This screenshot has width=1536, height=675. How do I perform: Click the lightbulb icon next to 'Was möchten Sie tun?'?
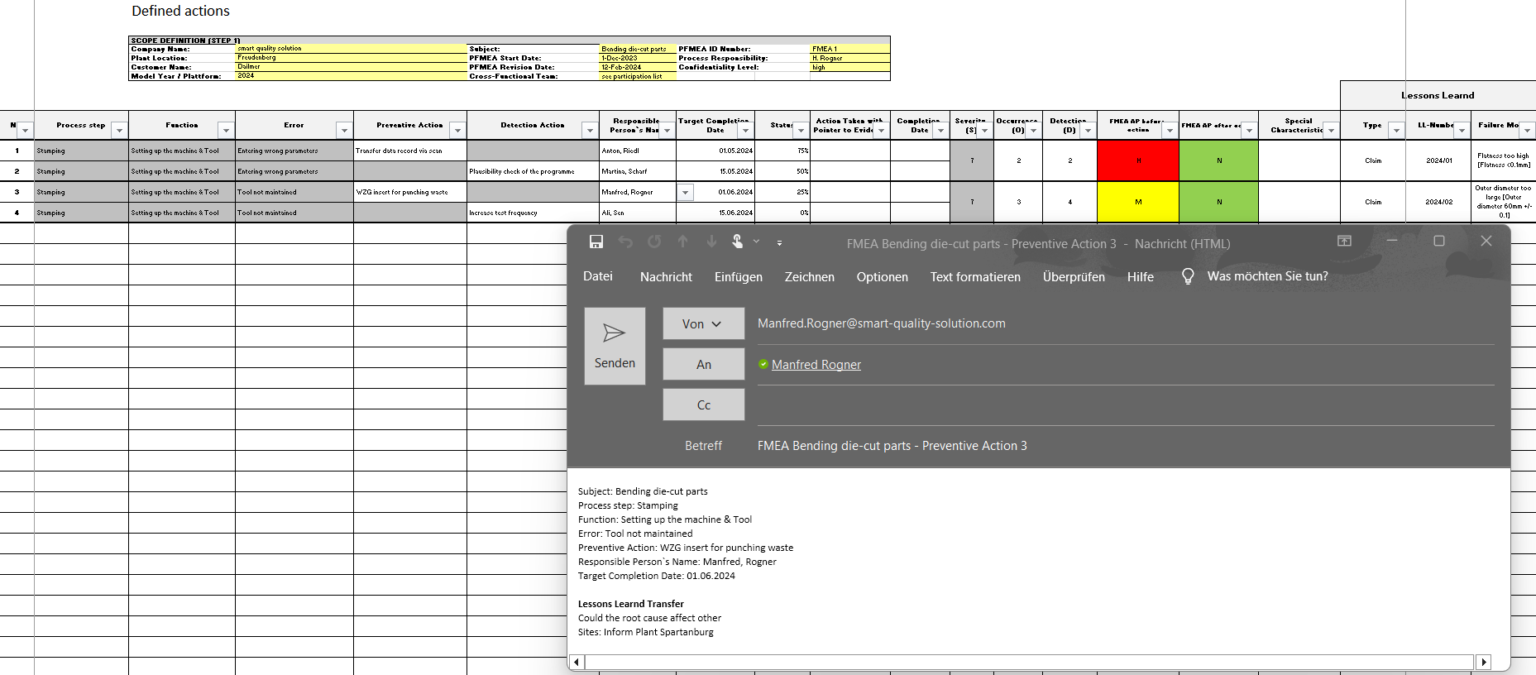tap(1186, 277)
